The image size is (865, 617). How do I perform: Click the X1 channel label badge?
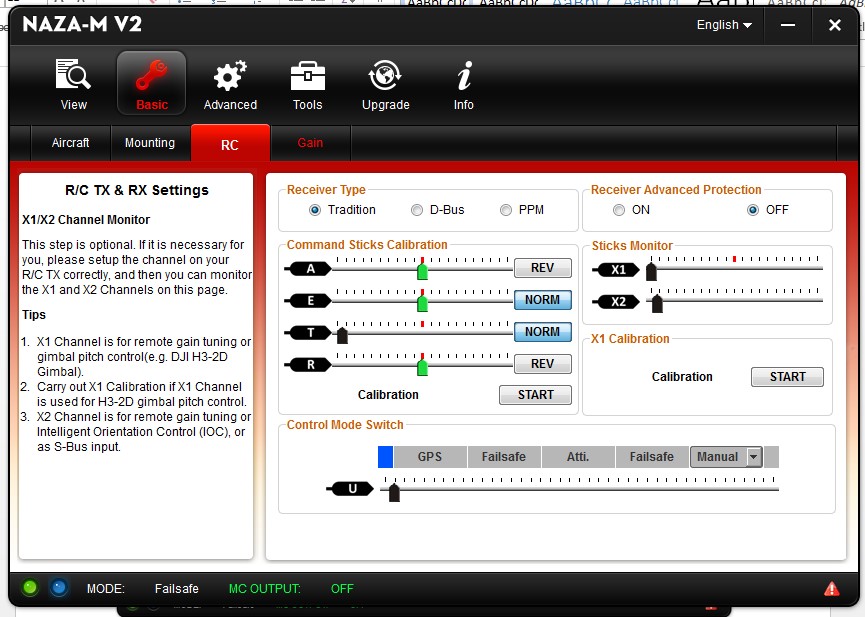[x=616, y=270]
